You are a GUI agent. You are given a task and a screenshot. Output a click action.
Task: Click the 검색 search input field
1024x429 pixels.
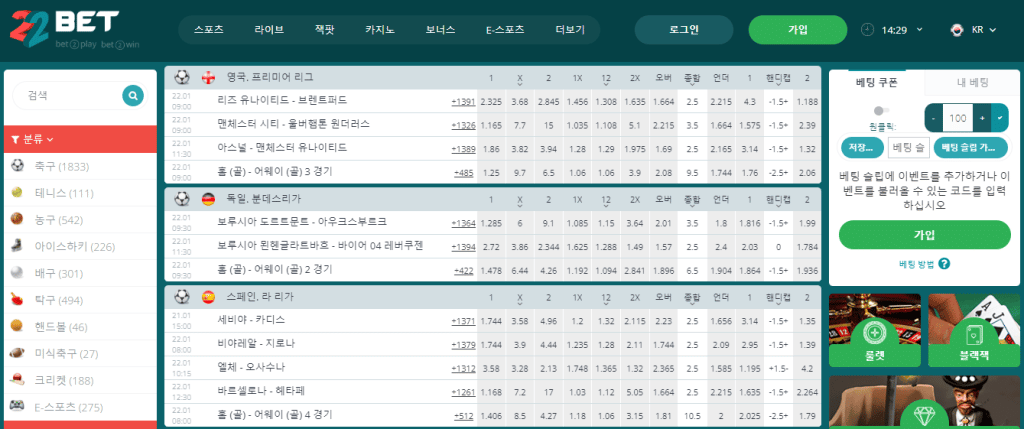(x=68, y=95)
